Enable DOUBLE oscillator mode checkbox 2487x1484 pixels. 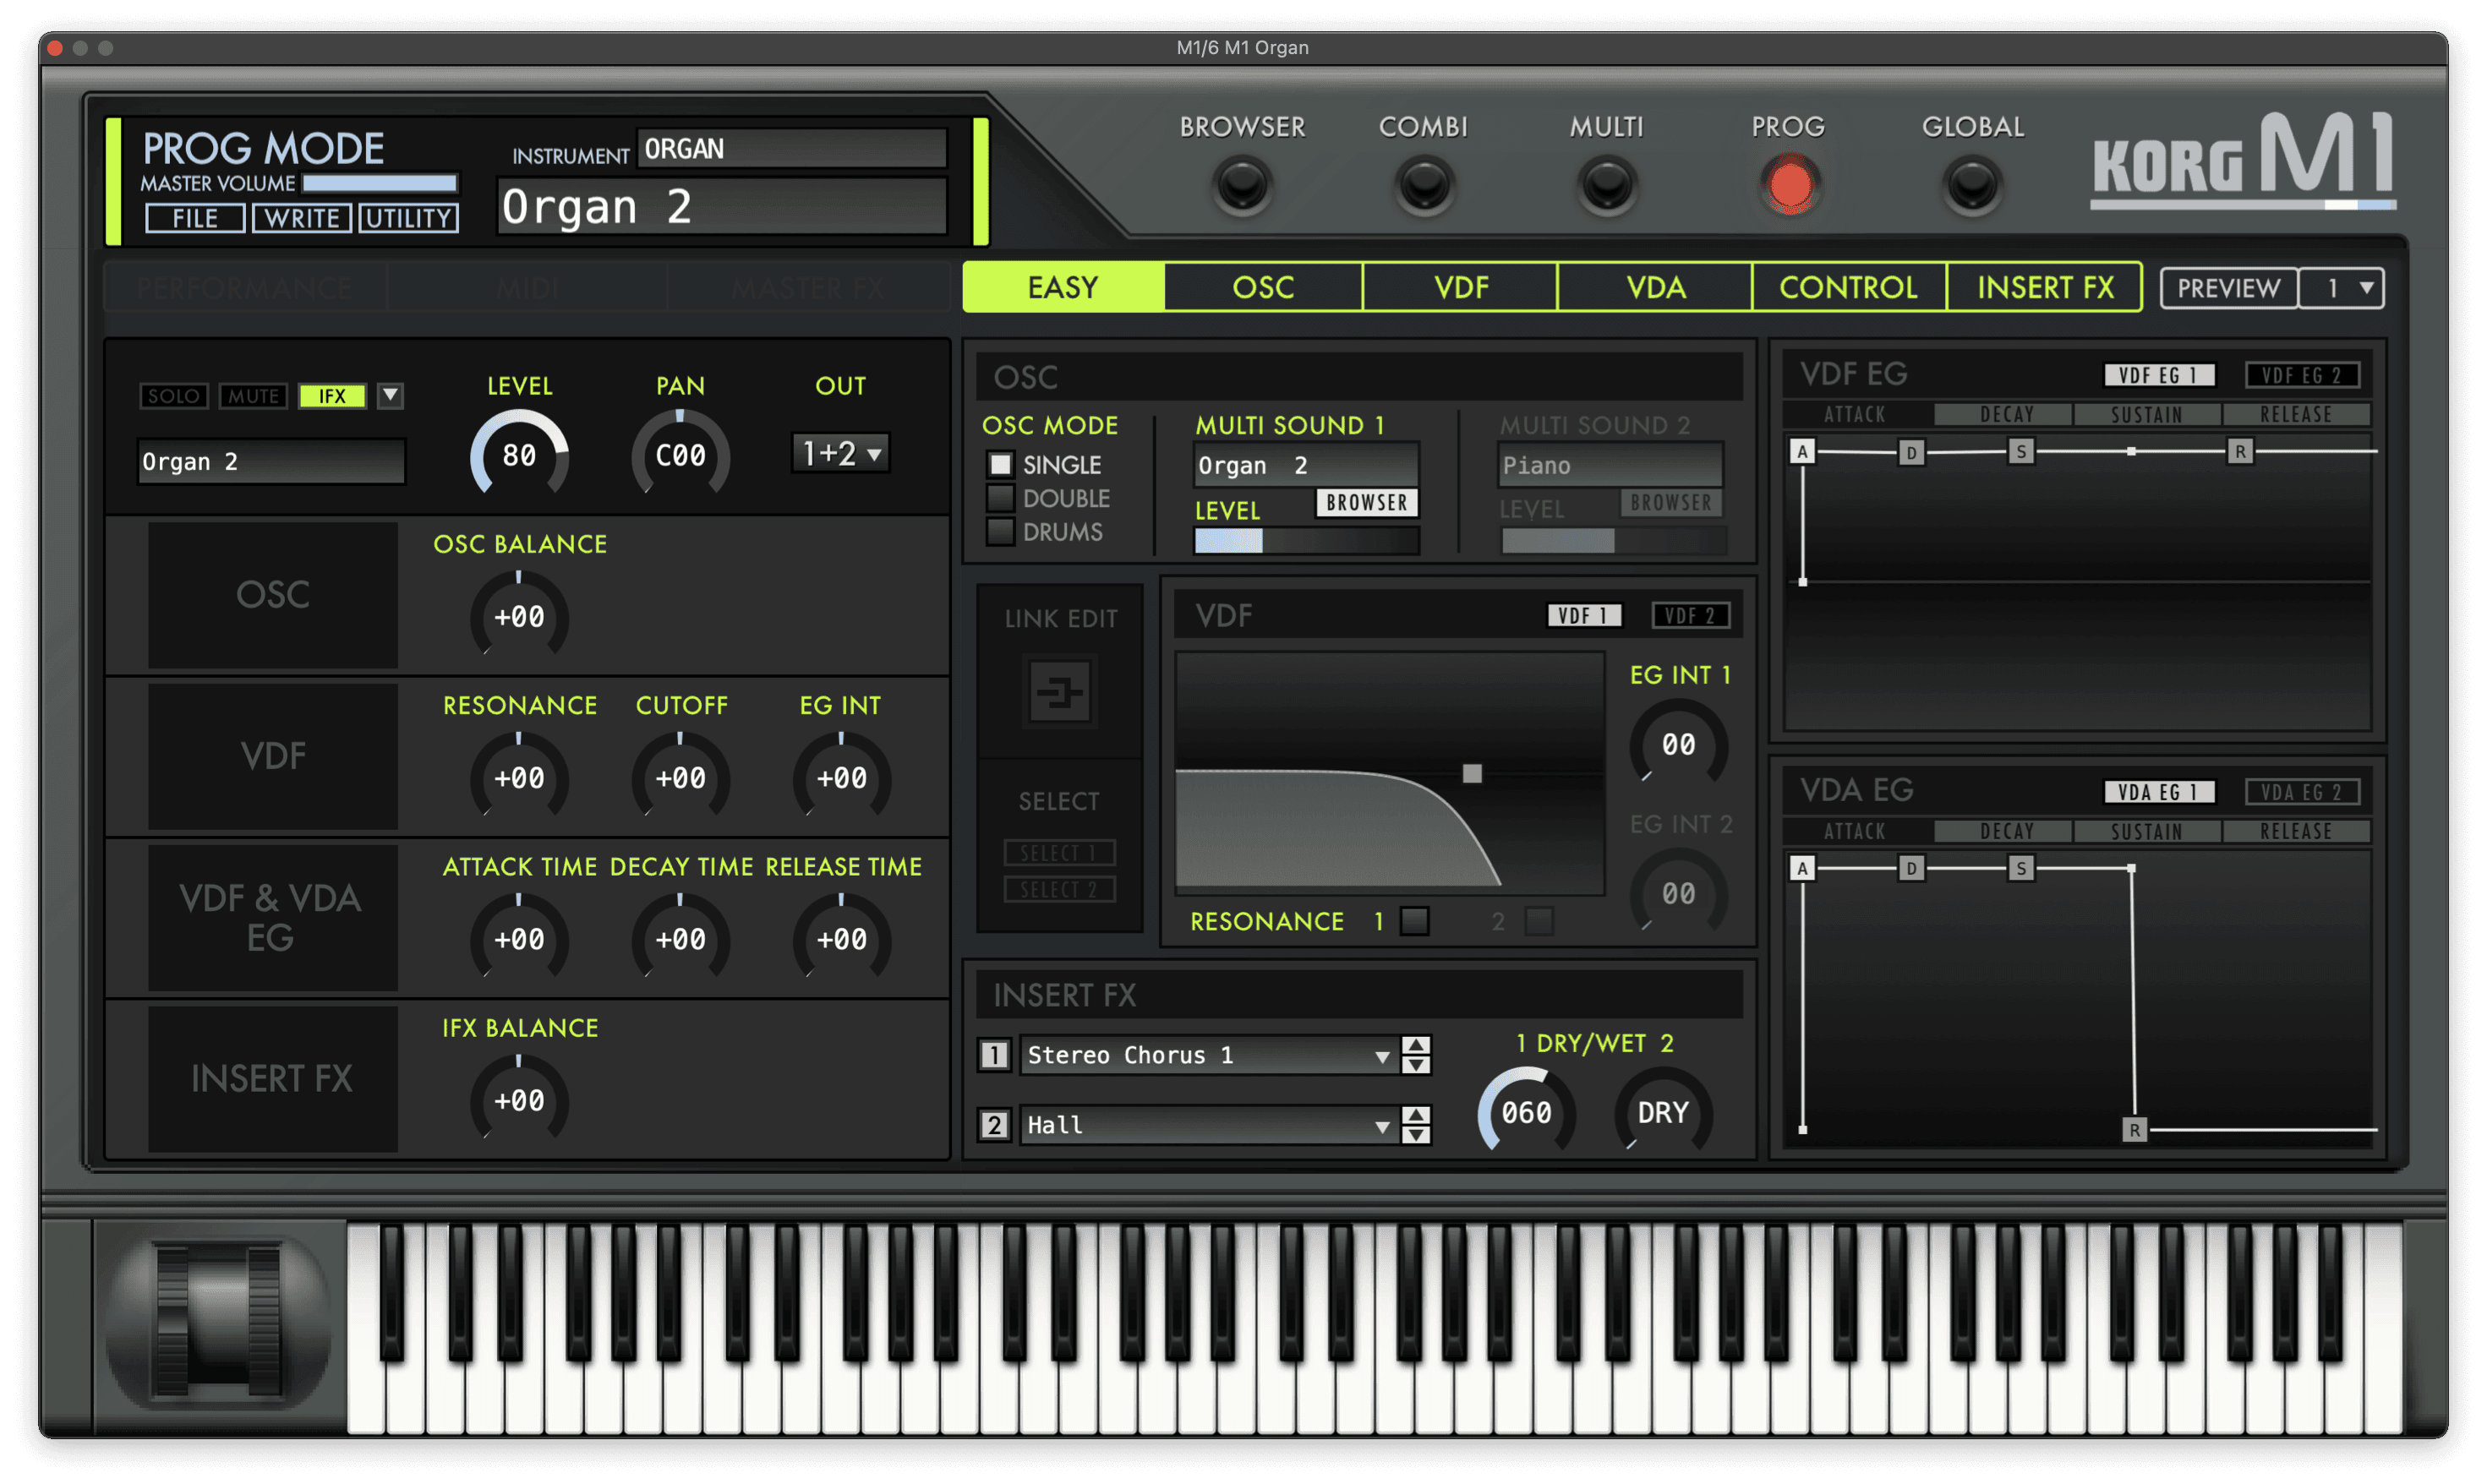1000,498
